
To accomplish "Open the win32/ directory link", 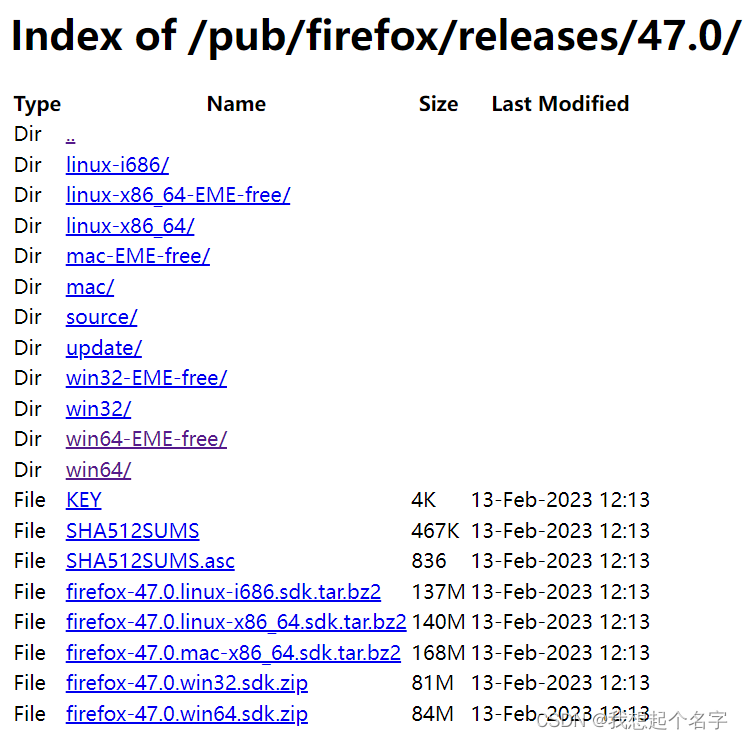I will (99, 409).
